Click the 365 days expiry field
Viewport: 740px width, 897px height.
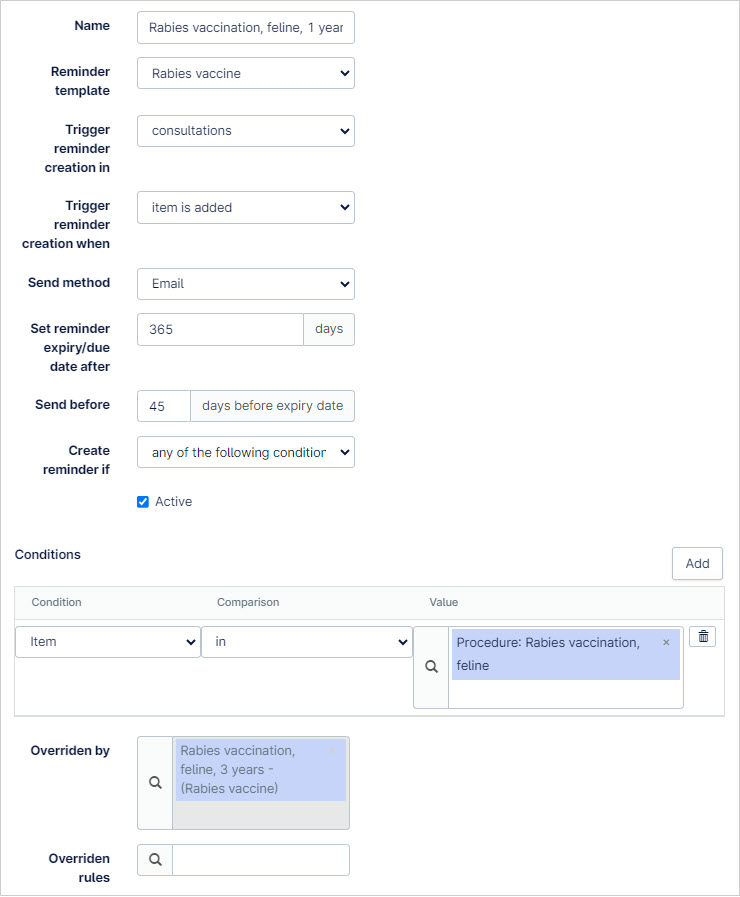220,330
